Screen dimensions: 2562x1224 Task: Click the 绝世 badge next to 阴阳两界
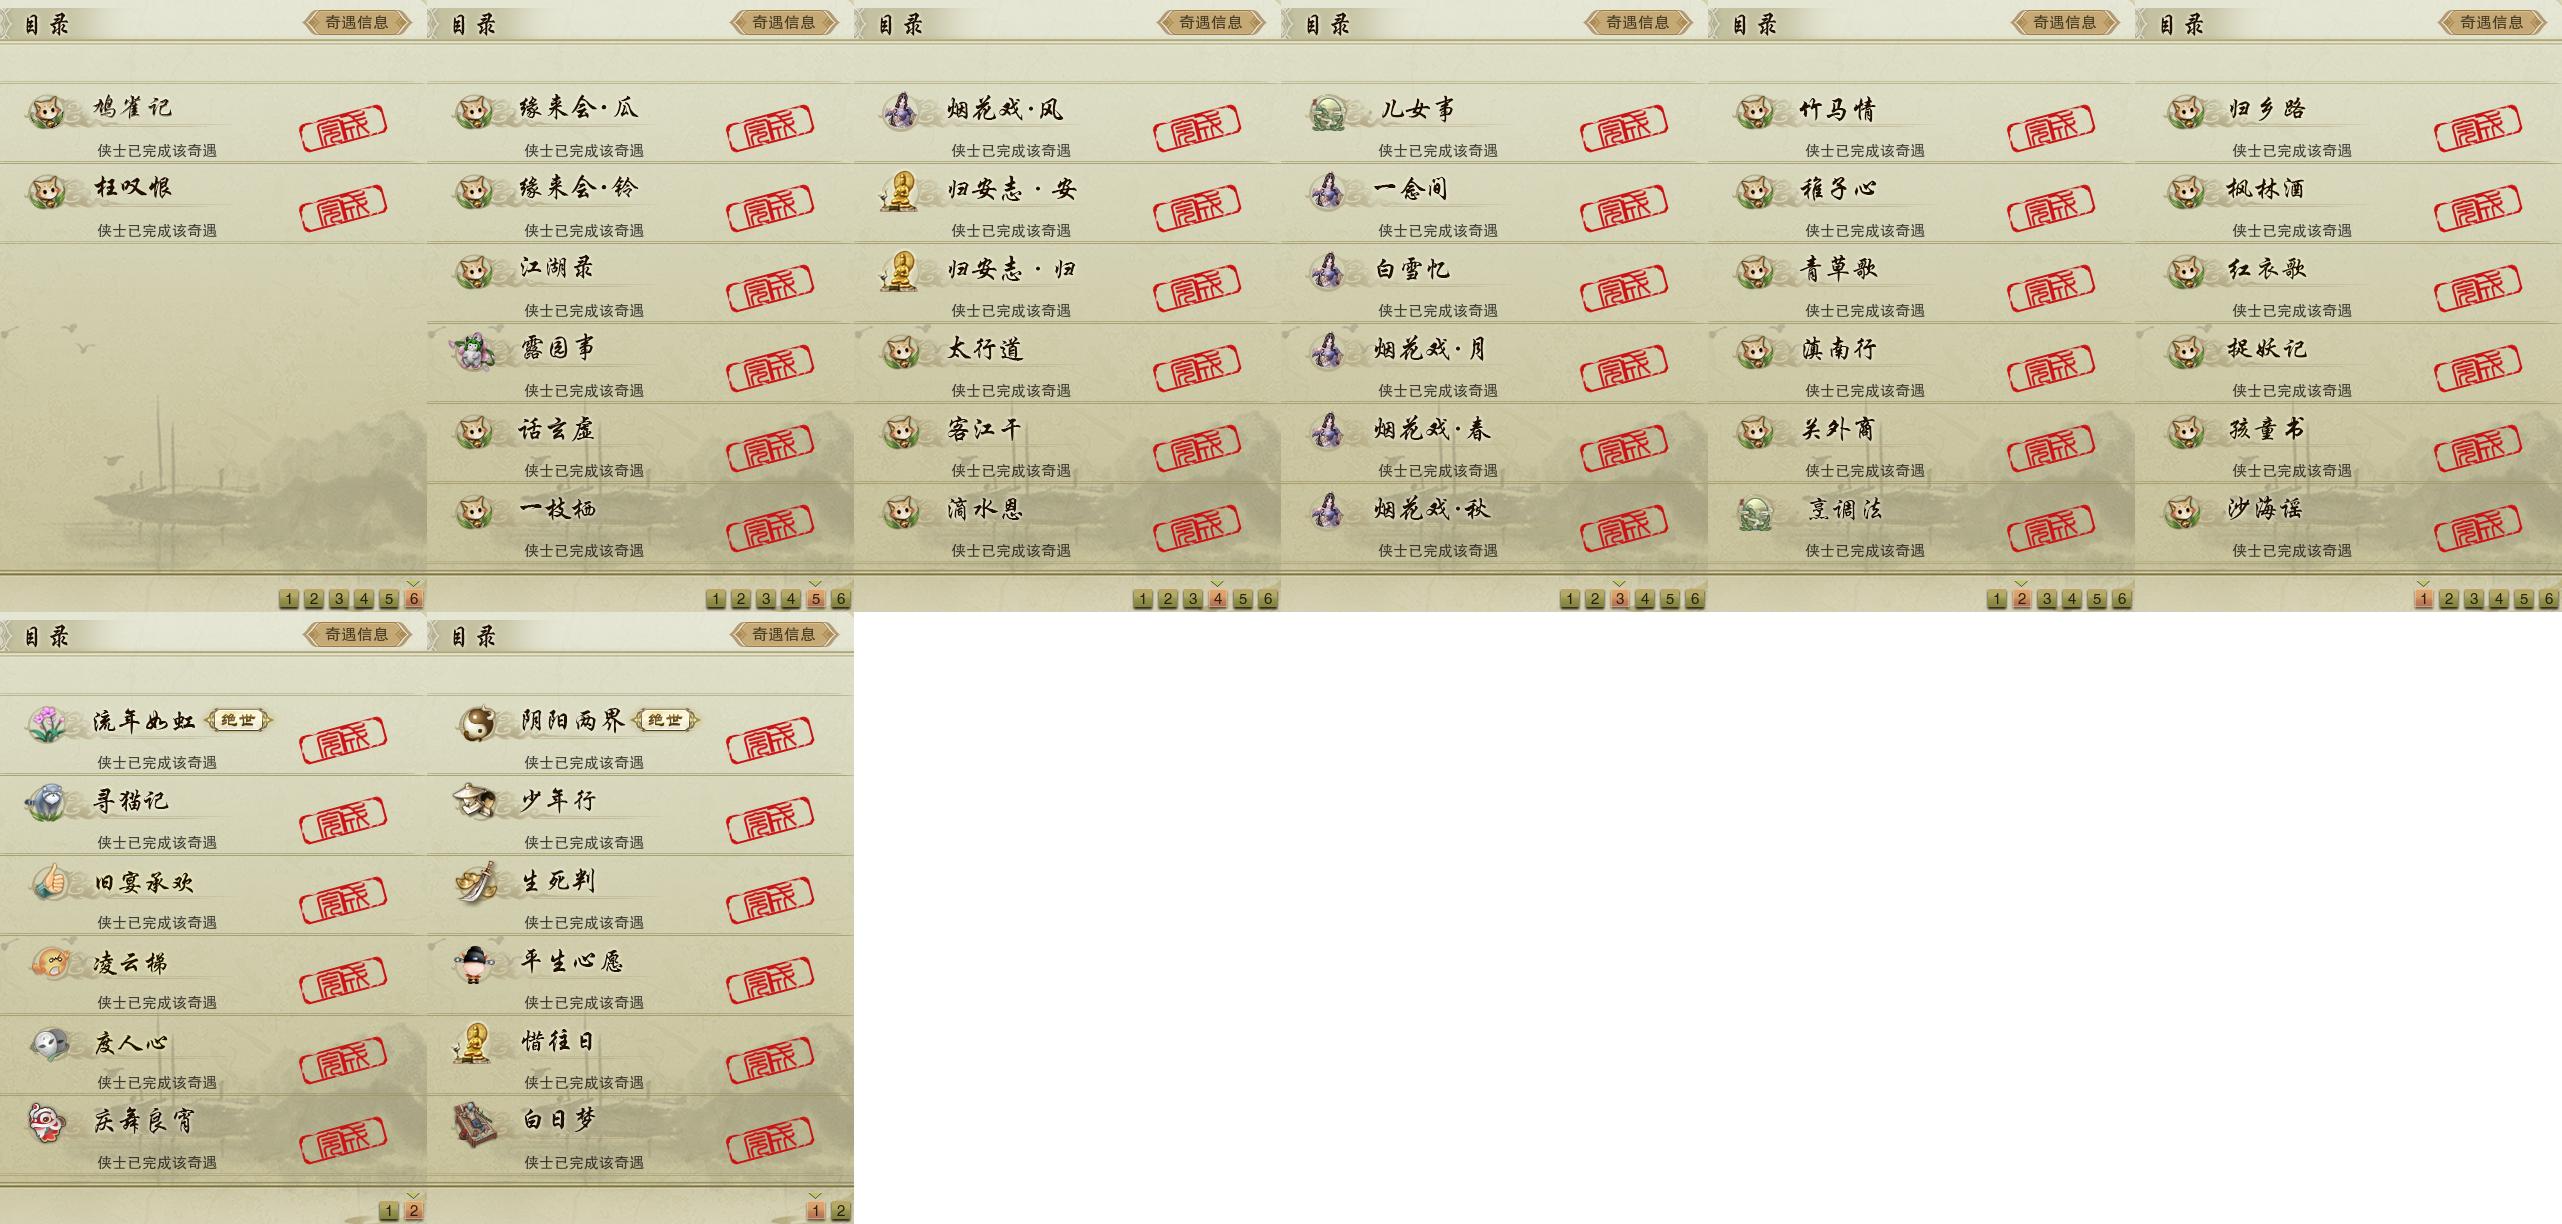pos(665,720)
